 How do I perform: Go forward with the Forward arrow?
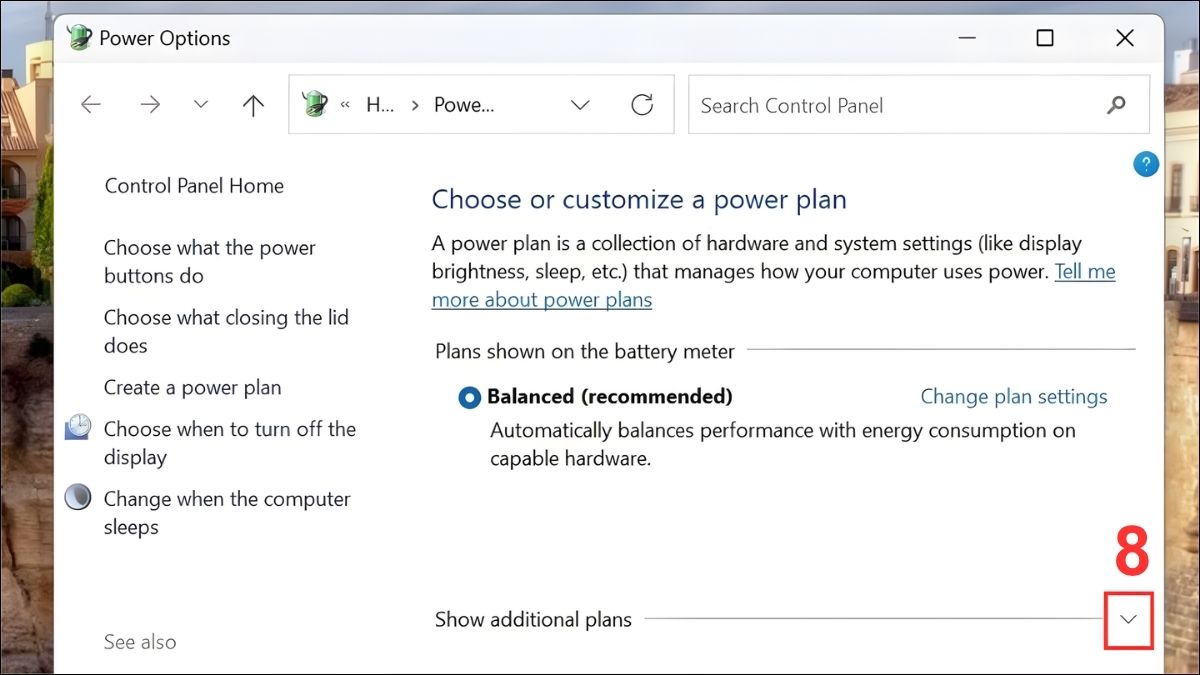tap(150, 105)
